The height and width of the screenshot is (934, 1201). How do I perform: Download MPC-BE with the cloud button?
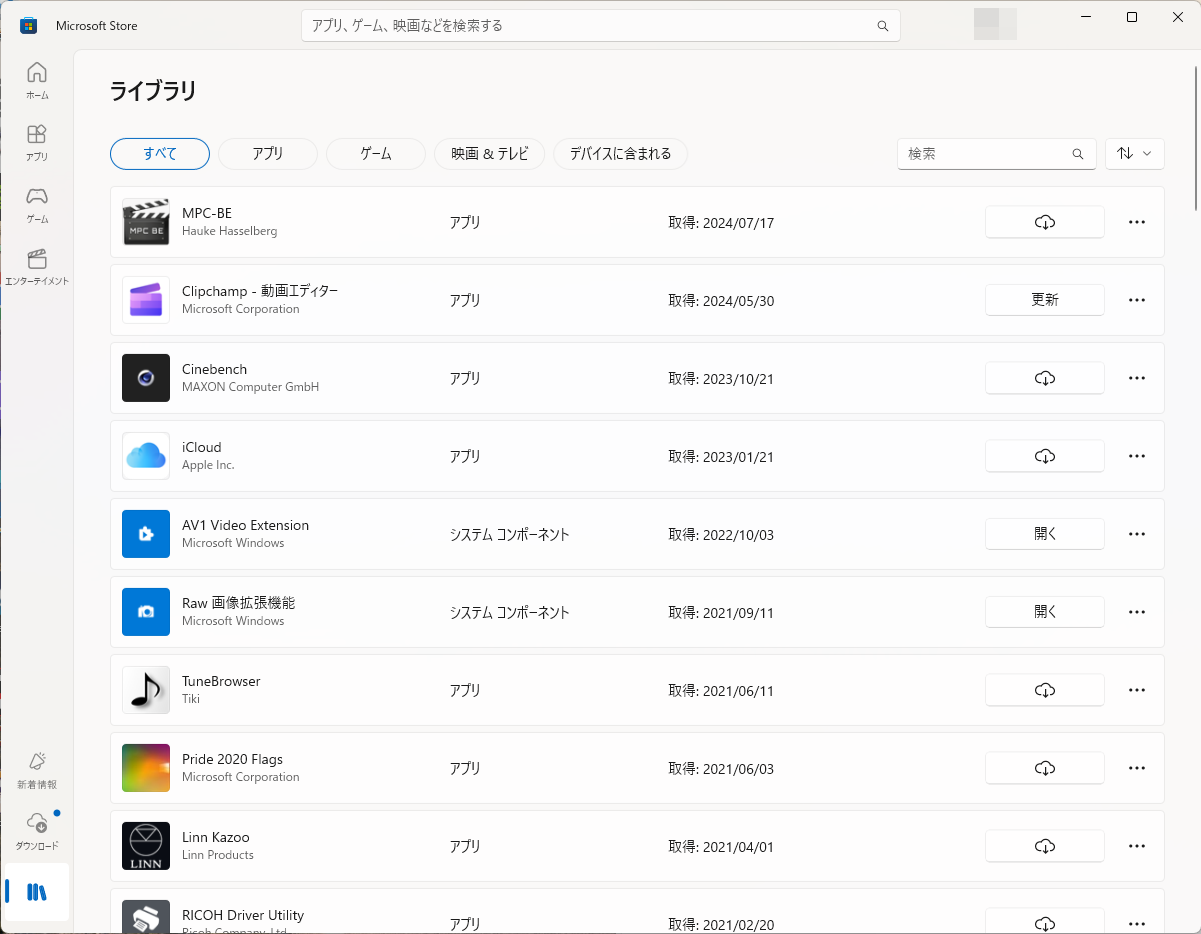pos(1045,222)
